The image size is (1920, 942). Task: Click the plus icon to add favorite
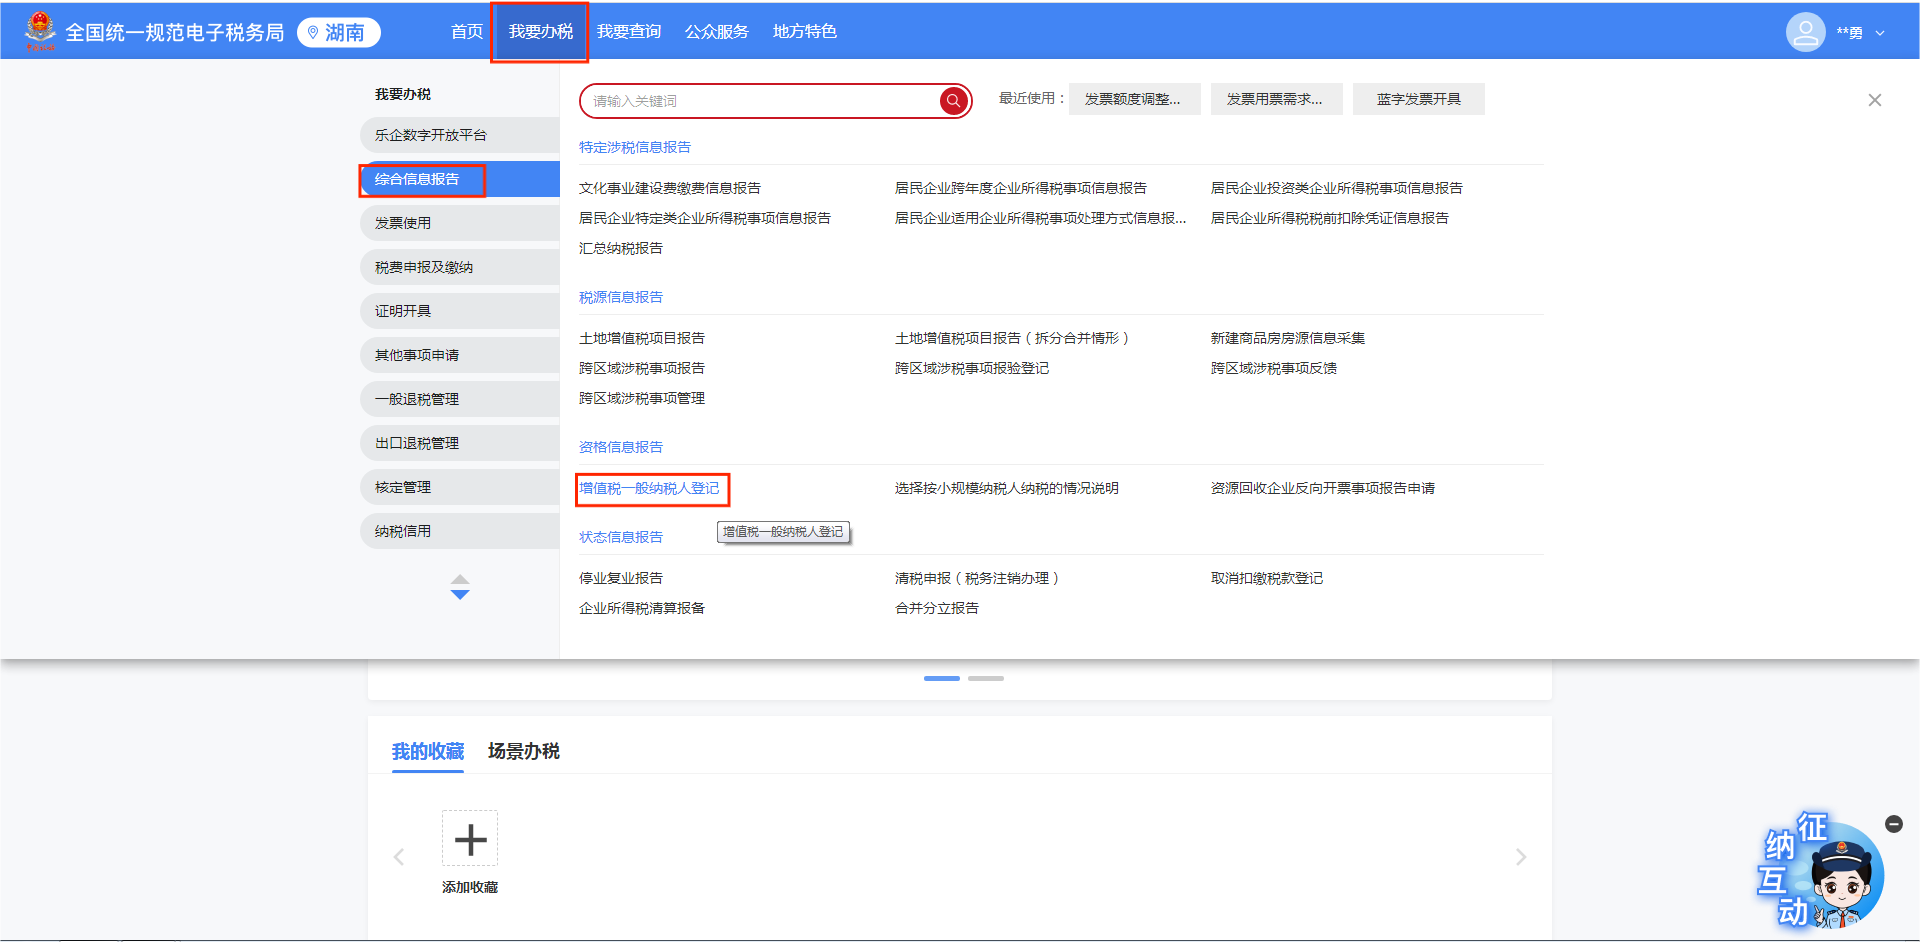470,838
